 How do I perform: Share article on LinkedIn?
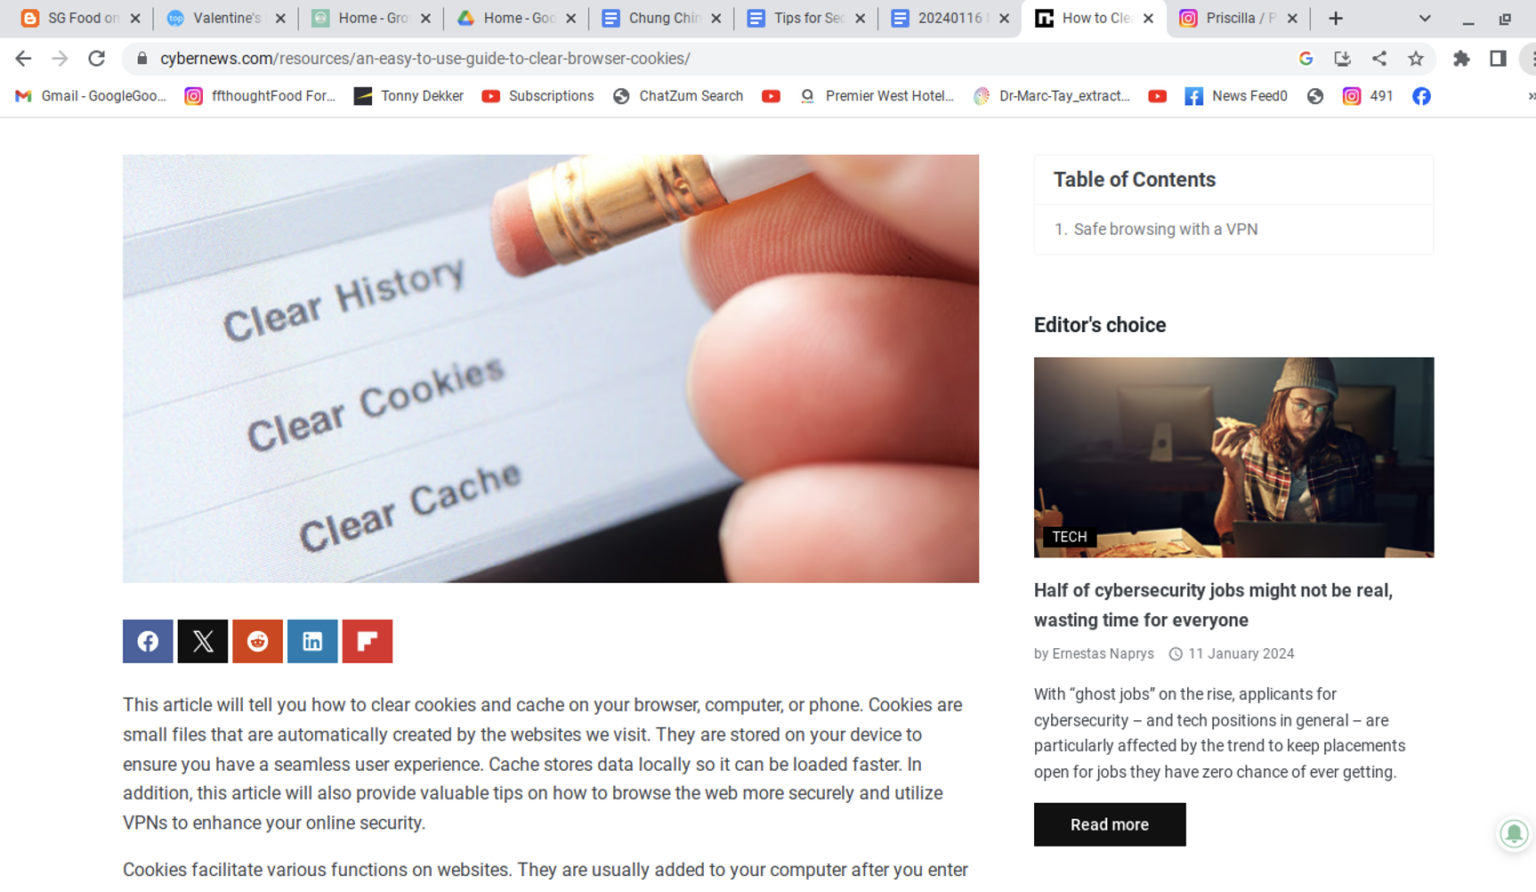coord(312,641)
